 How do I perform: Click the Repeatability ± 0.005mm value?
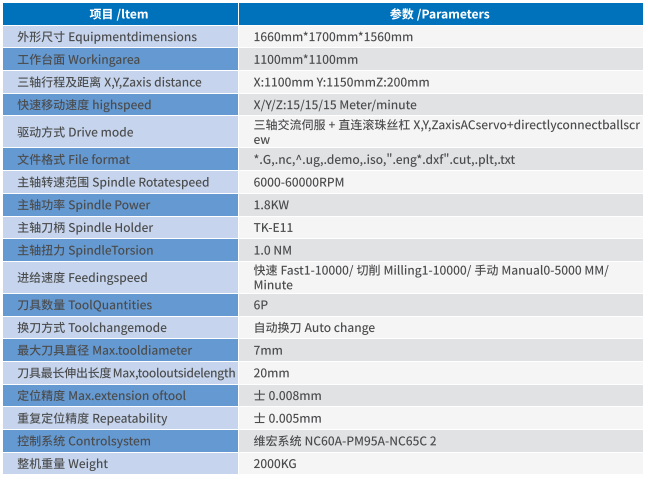point(288,419)
